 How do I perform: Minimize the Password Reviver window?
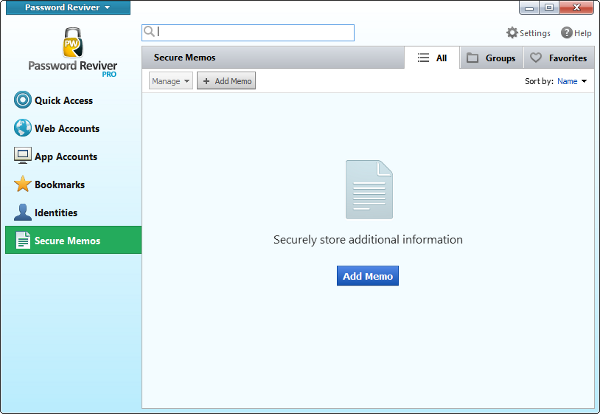pyautogui.click(x=530, y=8)
